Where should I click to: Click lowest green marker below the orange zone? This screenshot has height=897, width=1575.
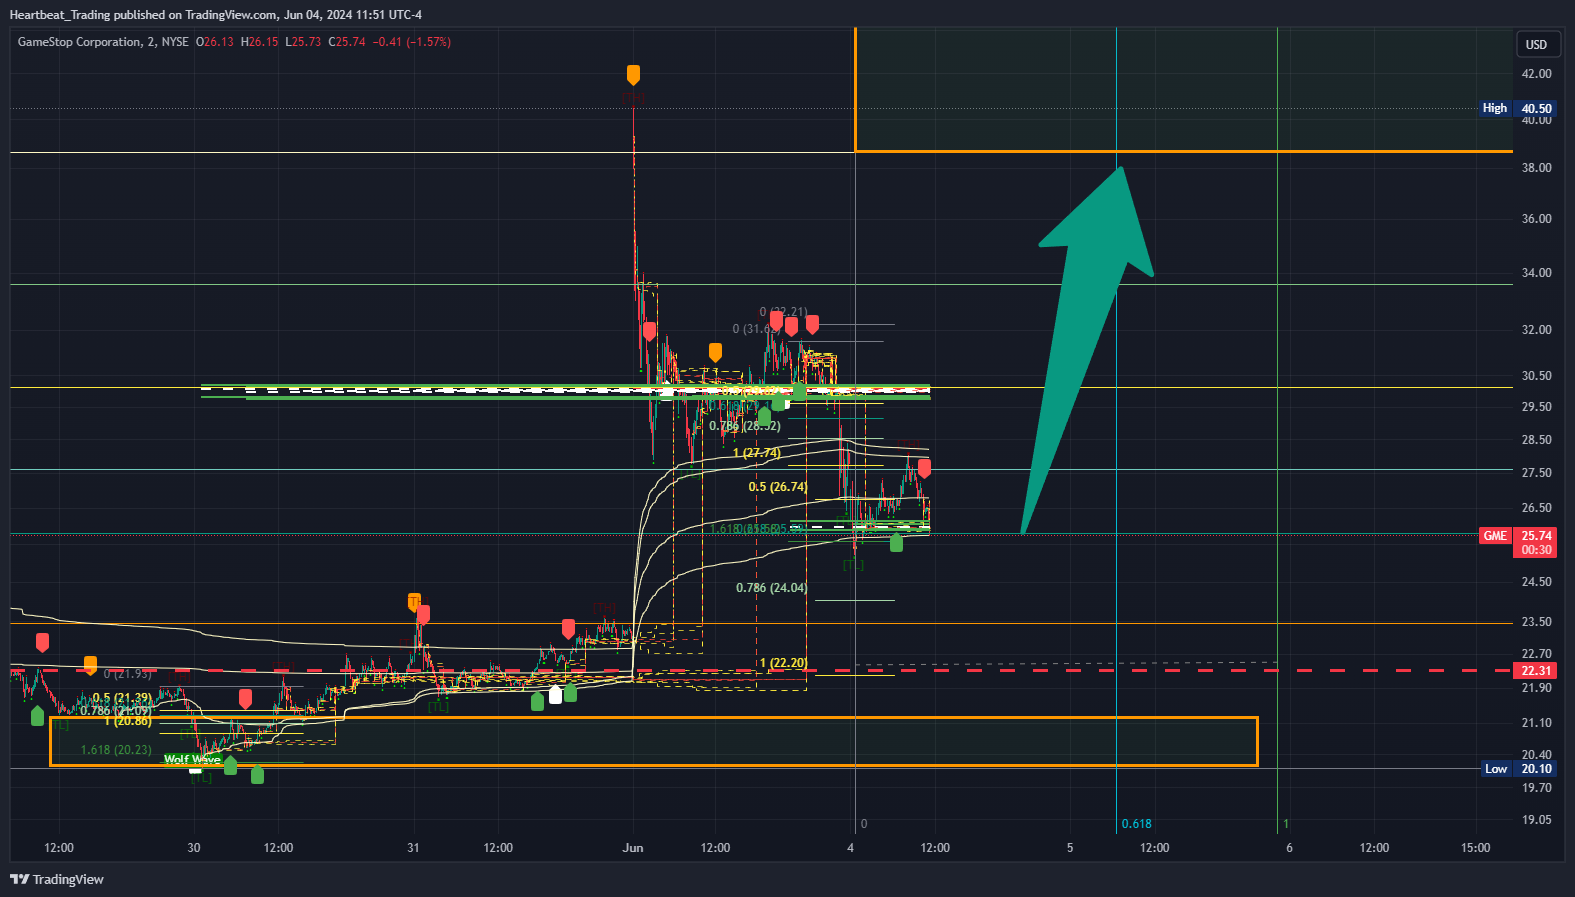(x=257, y=774)
